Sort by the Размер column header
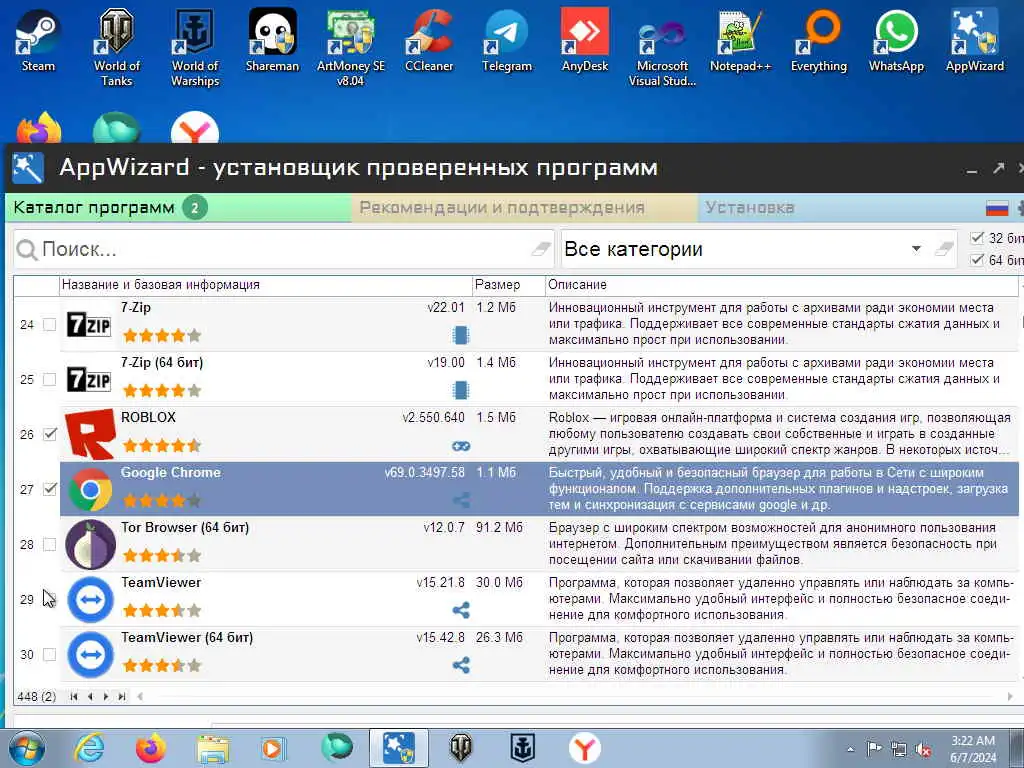1024x768 pixels. (x=509, y=285)
